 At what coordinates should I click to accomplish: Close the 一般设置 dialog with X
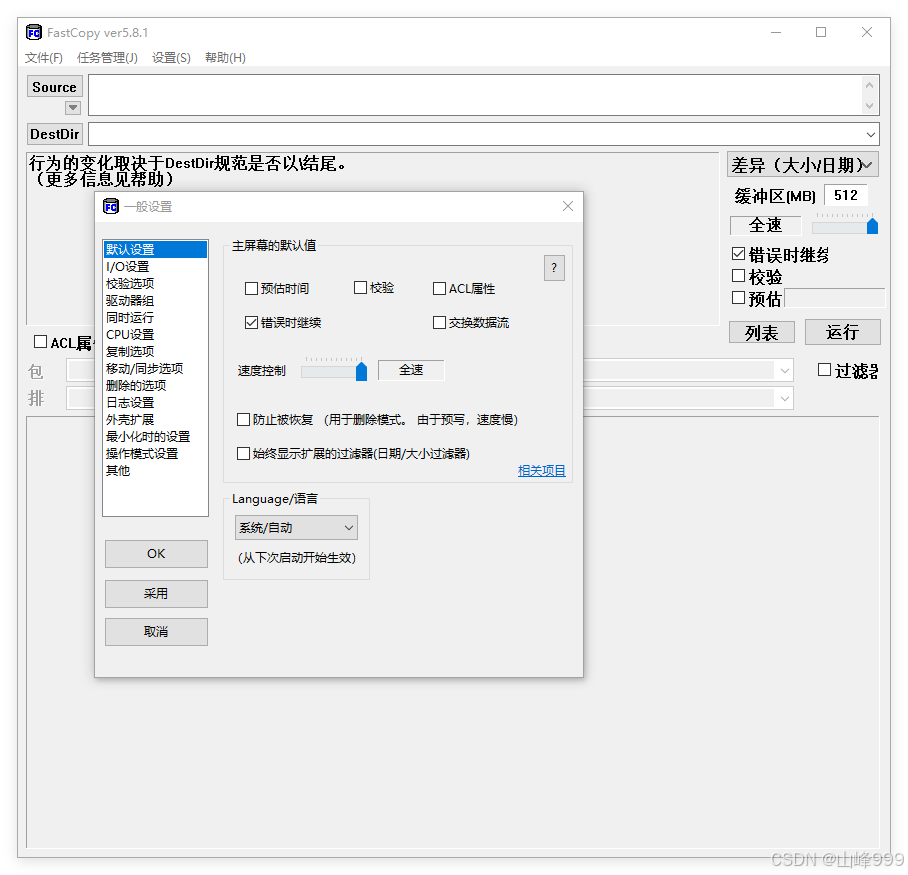click(568, 206)
